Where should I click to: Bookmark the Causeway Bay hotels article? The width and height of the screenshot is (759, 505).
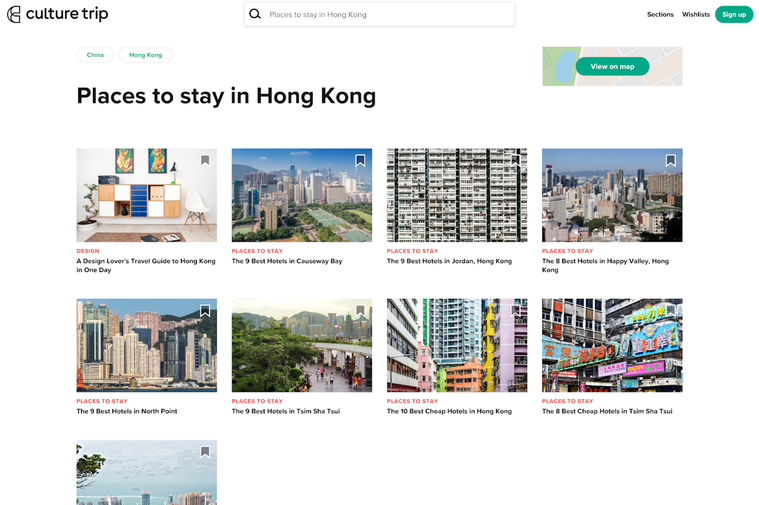pyautogui.click(x=360, y=160)
